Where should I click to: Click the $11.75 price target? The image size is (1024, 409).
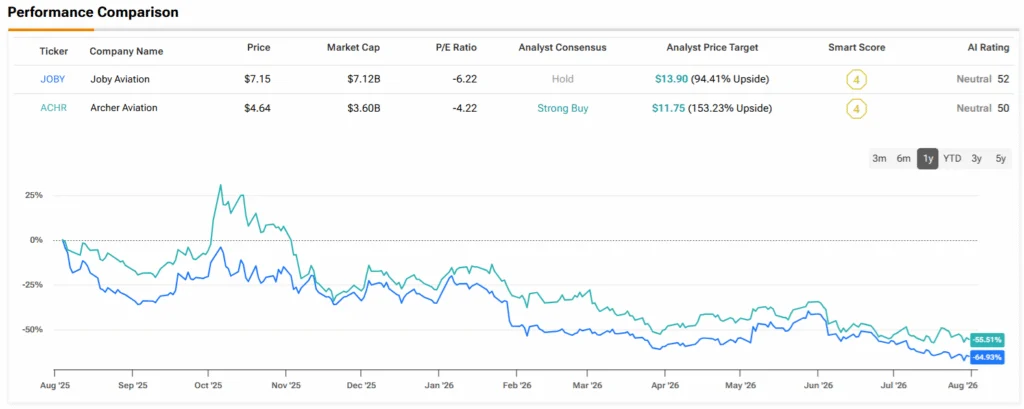click(668, 108)
